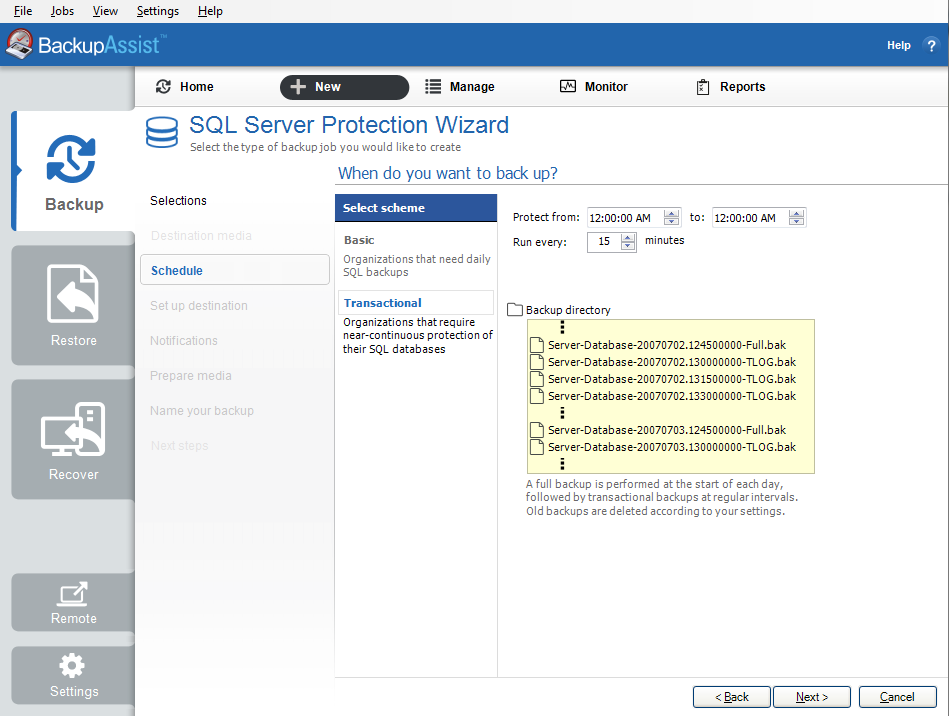Increase the Run every minutes value
The image size is (949, 716).
[628, 237]
